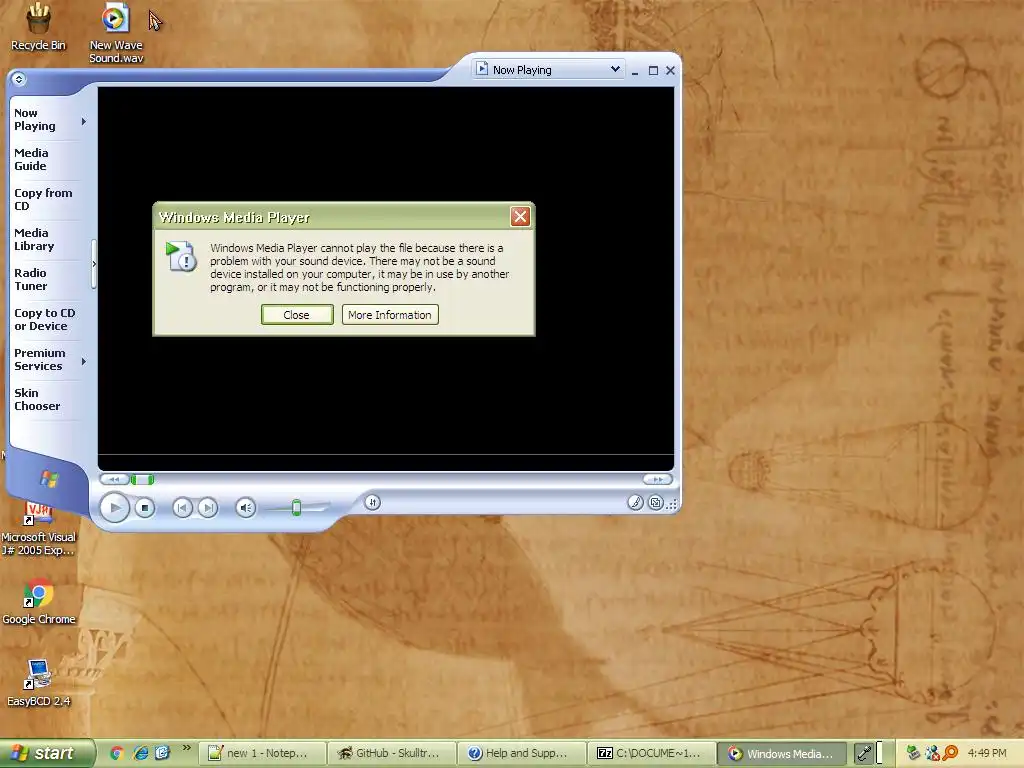
Task: Click the Previous track button
Action: [182, 507]
